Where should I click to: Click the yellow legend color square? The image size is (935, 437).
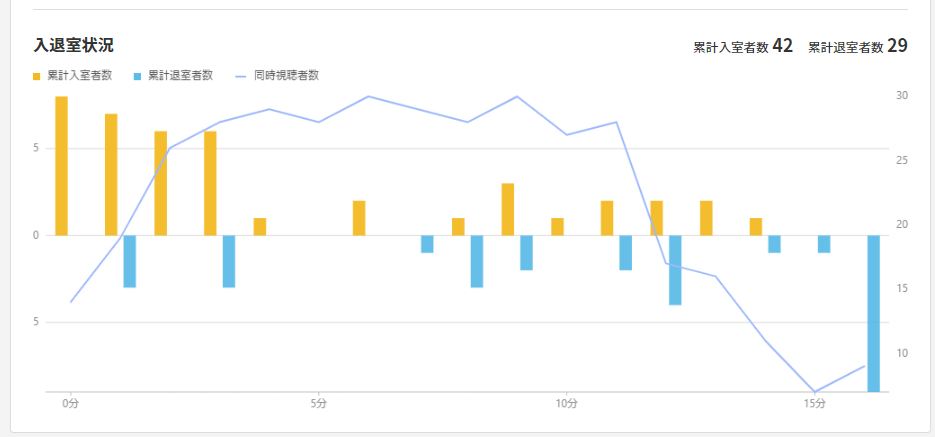(37, 76)
